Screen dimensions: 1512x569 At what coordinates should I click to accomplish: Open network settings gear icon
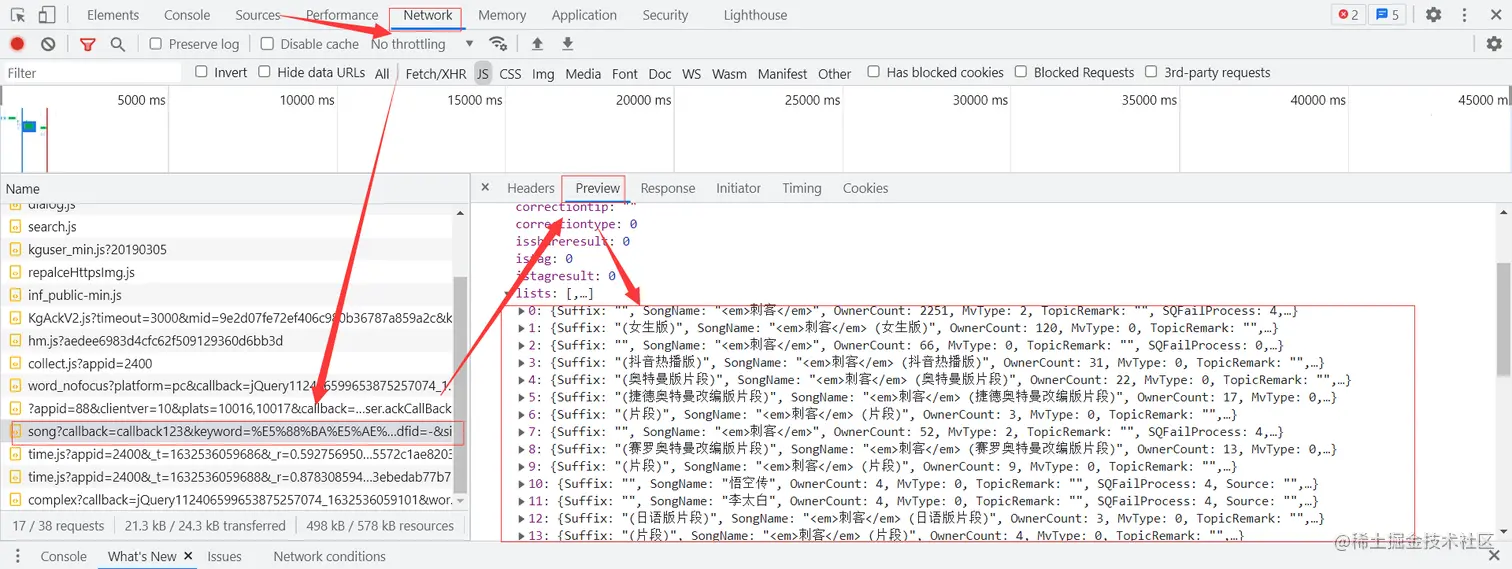point(1494,44)
